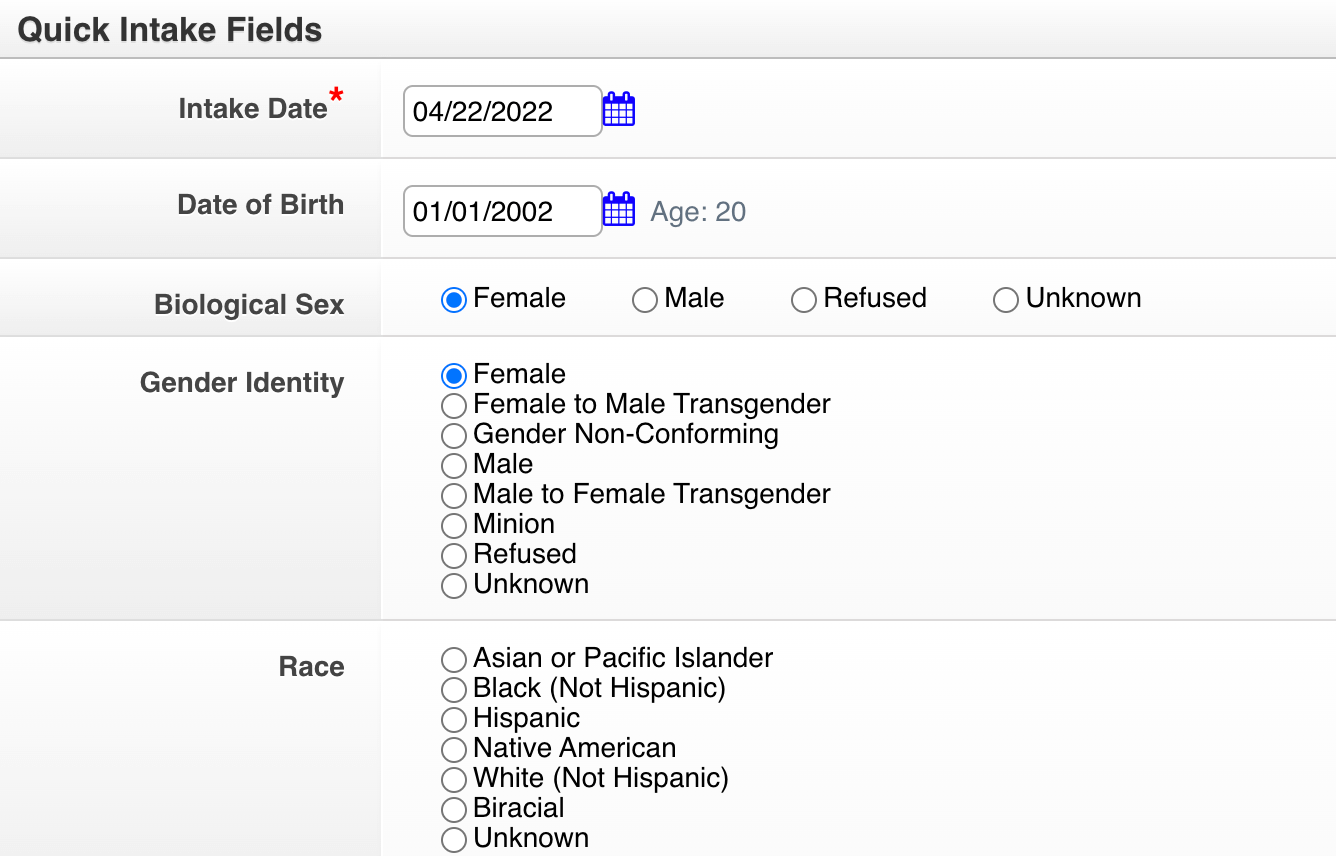The image size is (1336, 856).
Task: Select White (Not Hispanic) race
Action: click(454, 779)
